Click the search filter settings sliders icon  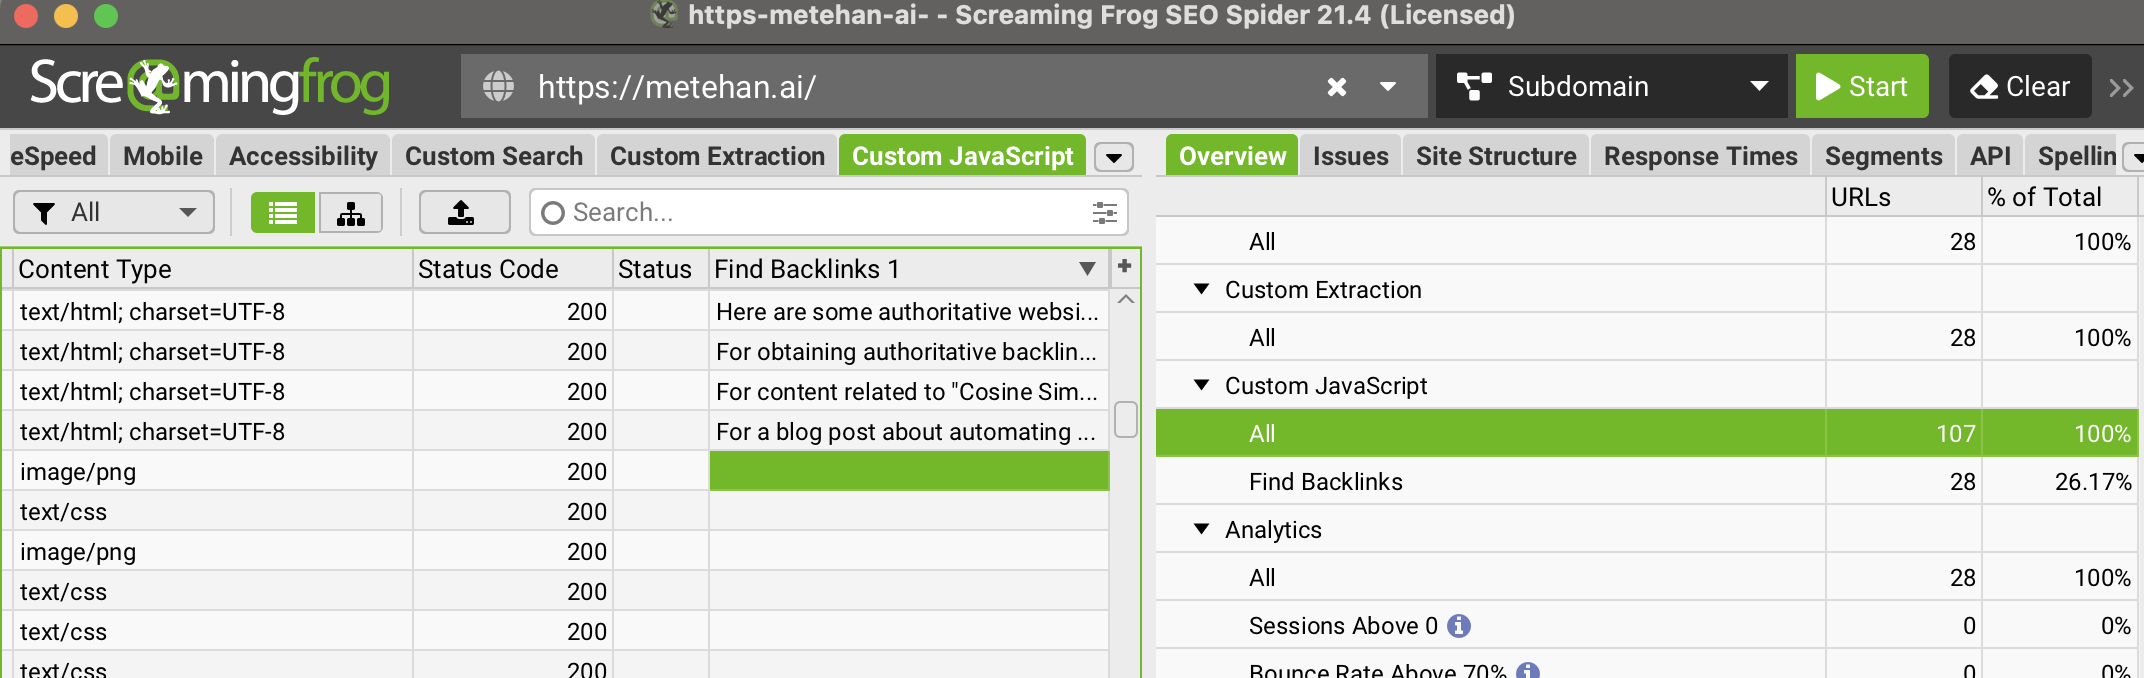[x=1104, y=212]
